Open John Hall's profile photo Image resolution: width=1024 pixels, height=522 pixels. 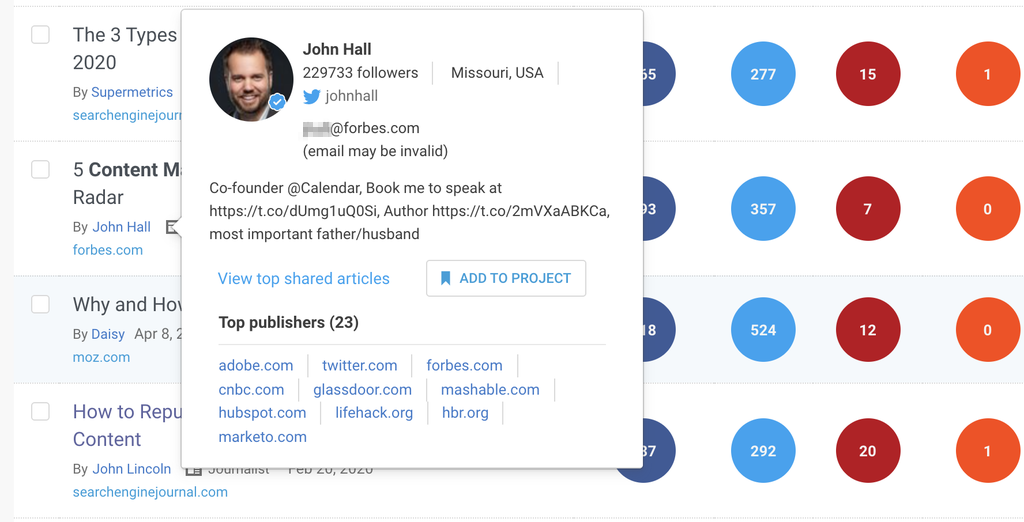click(x=250, y=79)
